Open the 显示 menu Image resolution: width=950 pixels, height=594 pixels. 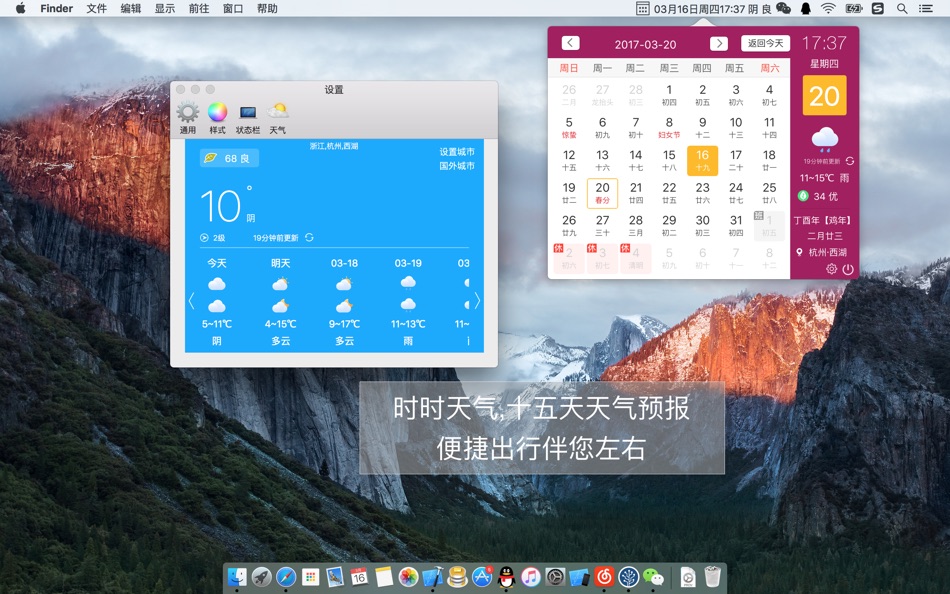point(164,8)
